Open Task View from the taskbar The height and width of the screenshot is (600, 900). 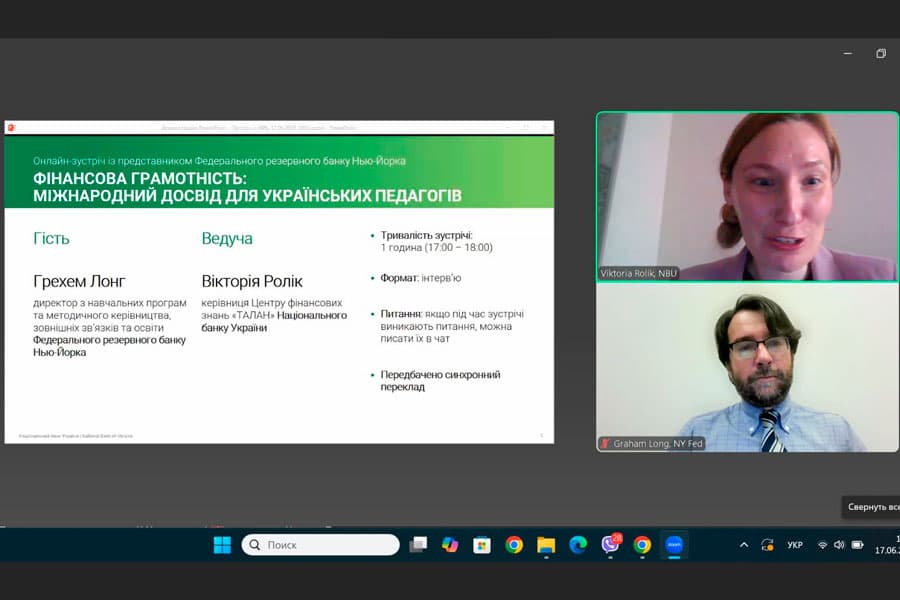418,545
